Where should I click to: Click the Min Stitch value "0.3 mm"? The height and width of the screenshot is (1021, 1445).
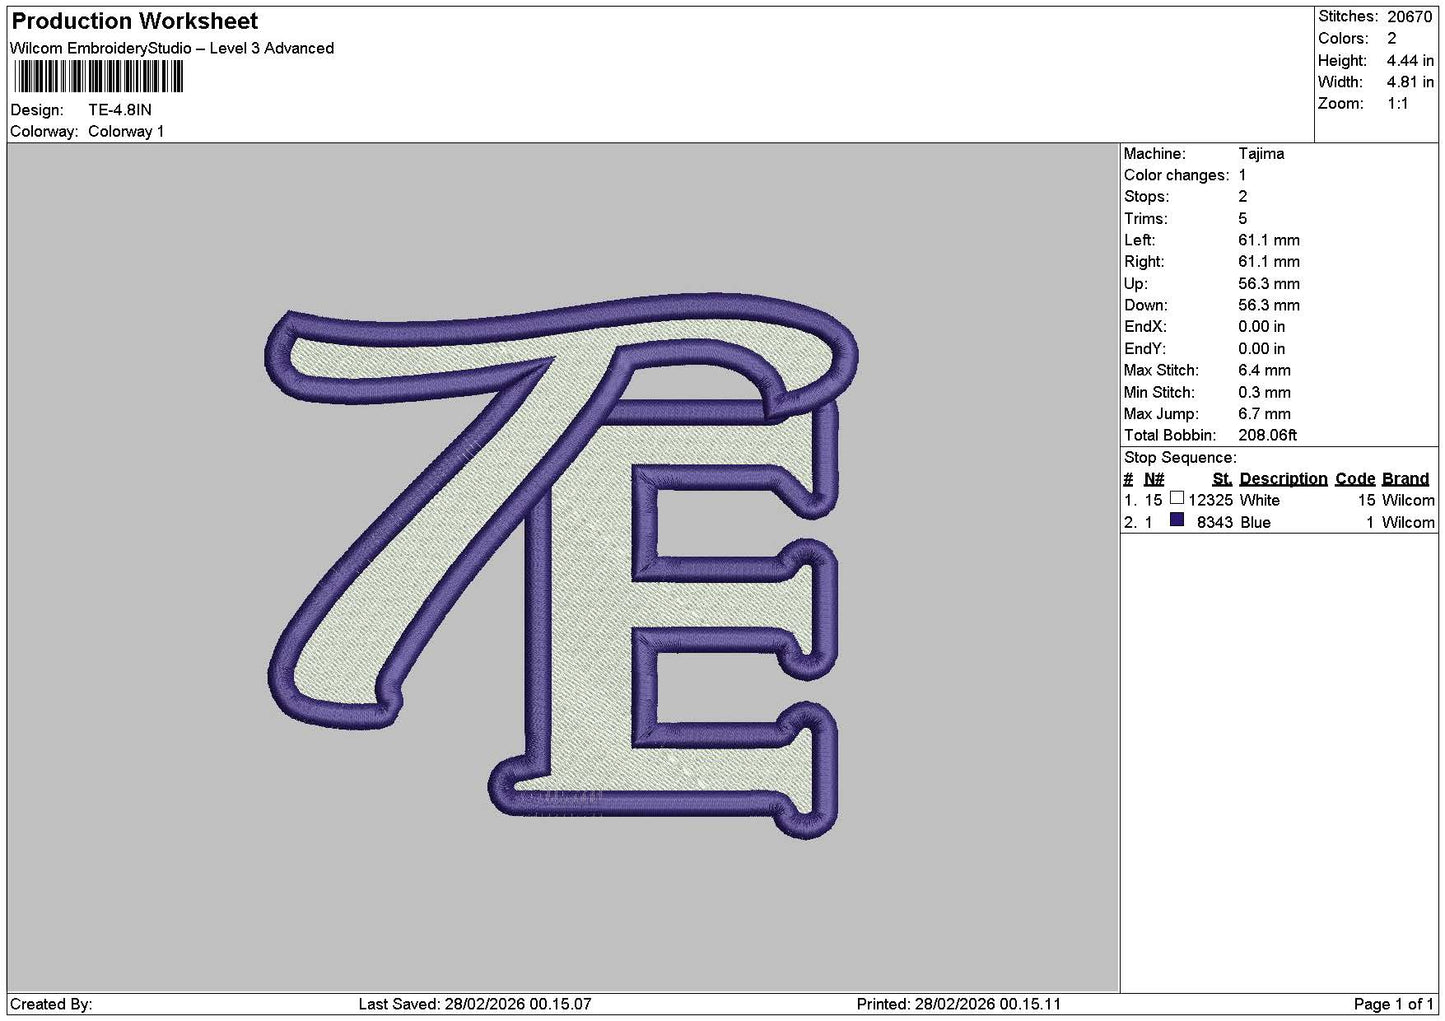[x=1264, y=393]
